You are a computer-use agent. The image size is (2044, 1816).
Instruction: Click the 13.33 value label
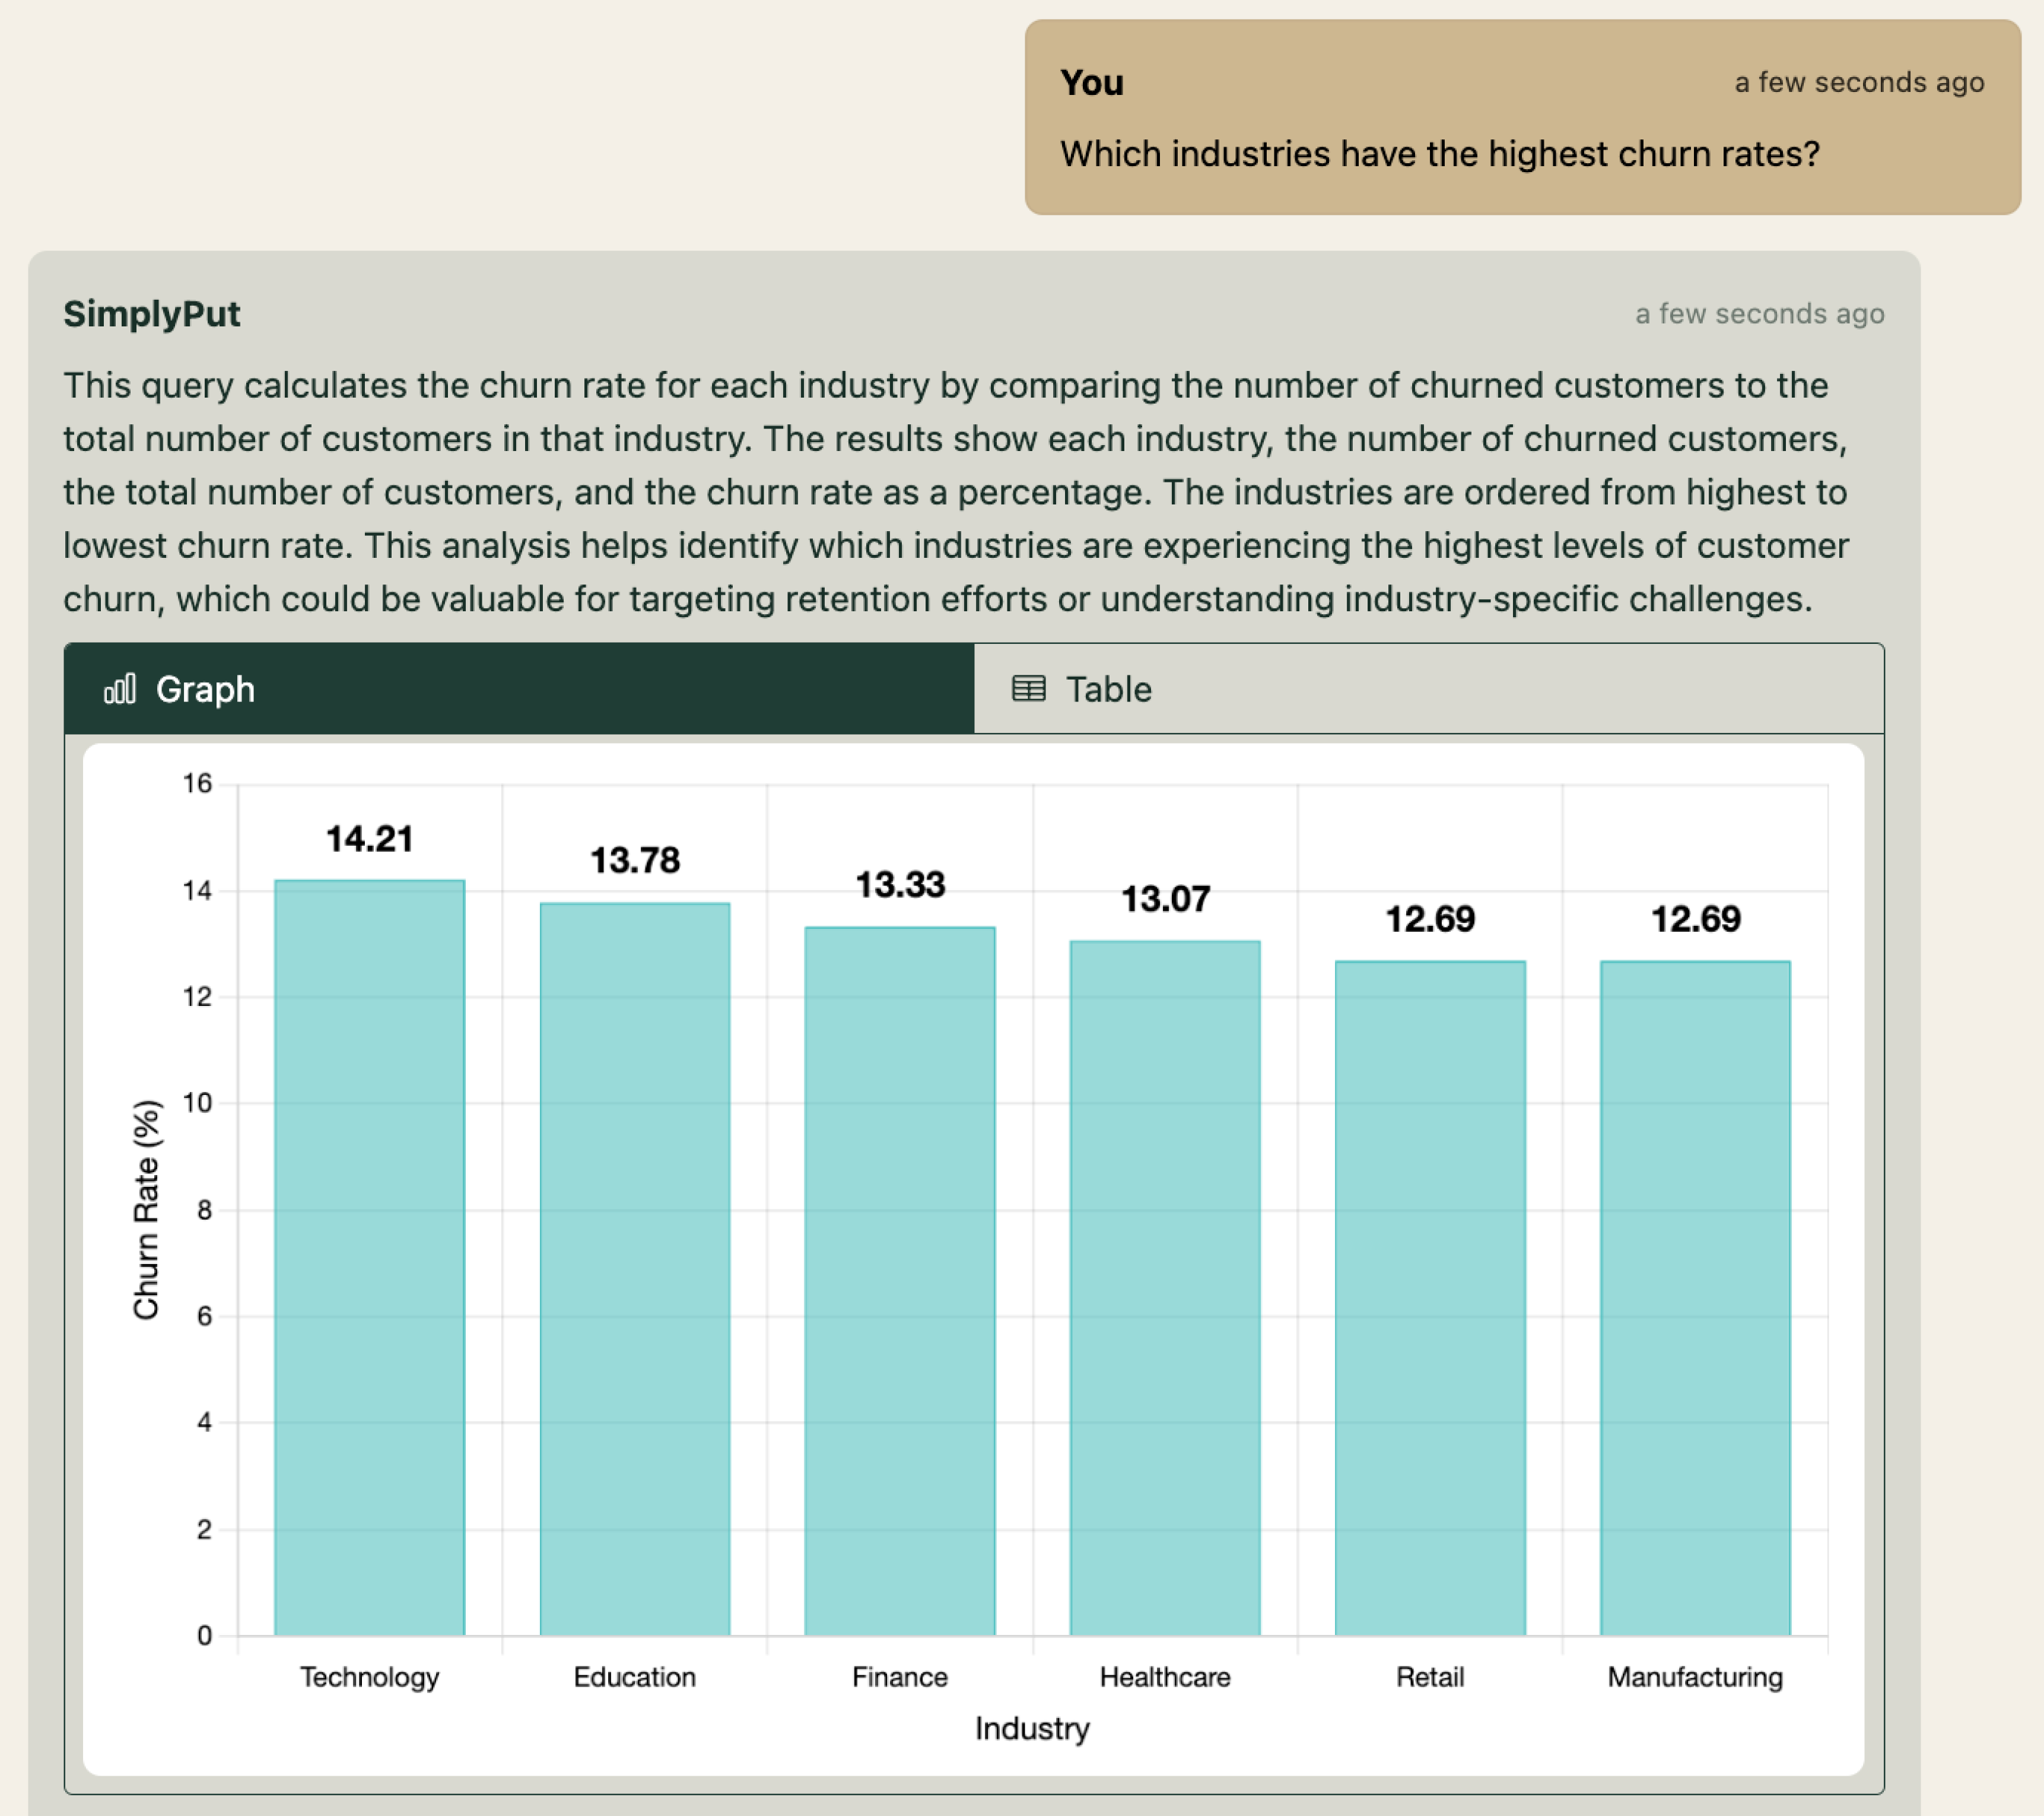tap(900, 884)
